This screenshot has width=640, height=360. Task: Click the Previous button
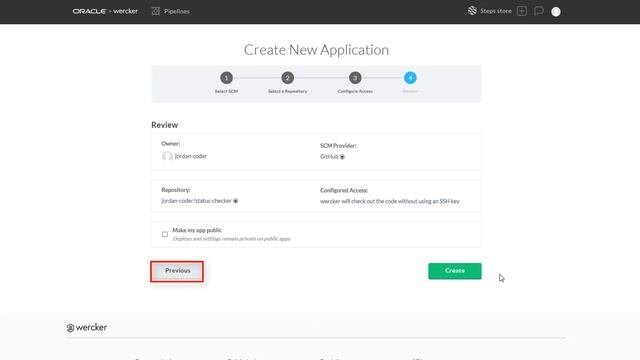tap(177, 271)
